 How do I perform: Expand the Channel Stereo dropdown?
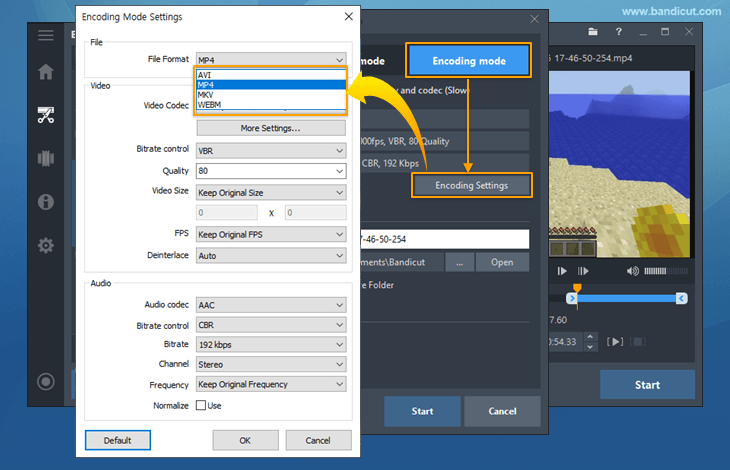coord(271,364)
